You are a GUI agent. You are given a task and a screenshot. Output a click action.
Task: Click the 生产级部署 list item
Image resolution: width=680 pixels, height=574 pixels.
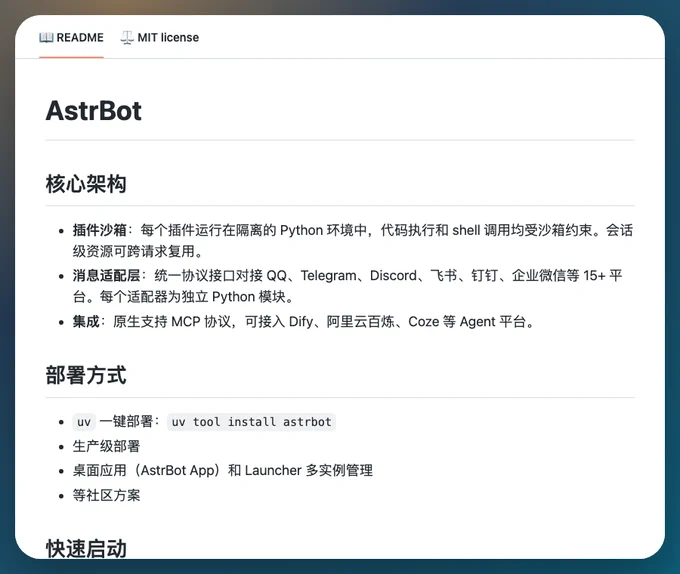[106, 447]
